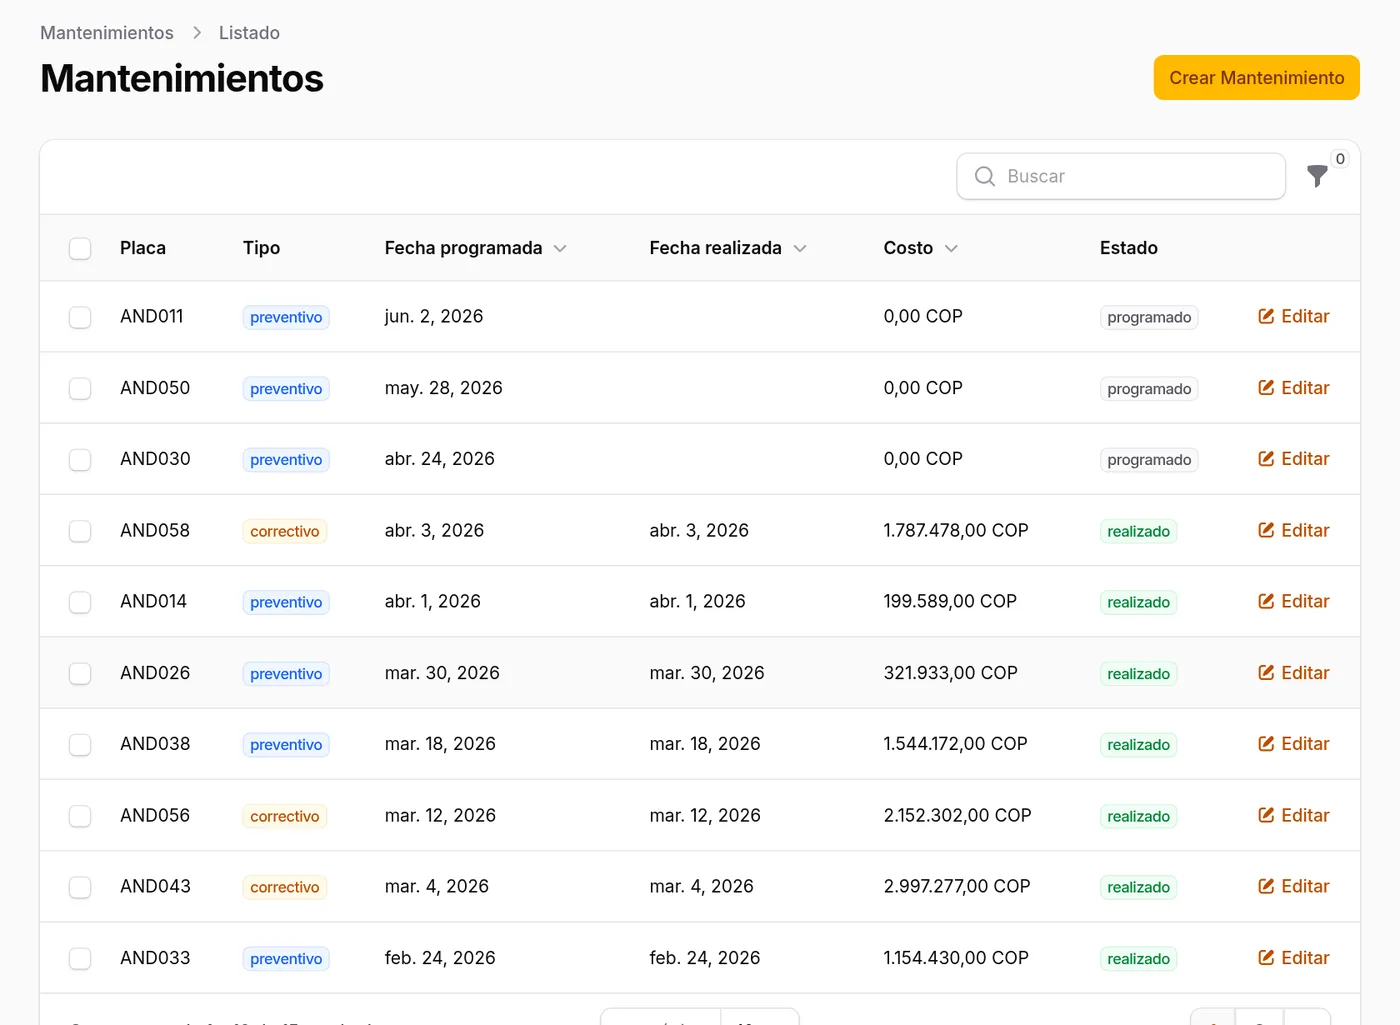The height and width of the screenshot is (1025, 1400).
Task: Toggle the select-all checkbox in header
Action: point(80,248)
